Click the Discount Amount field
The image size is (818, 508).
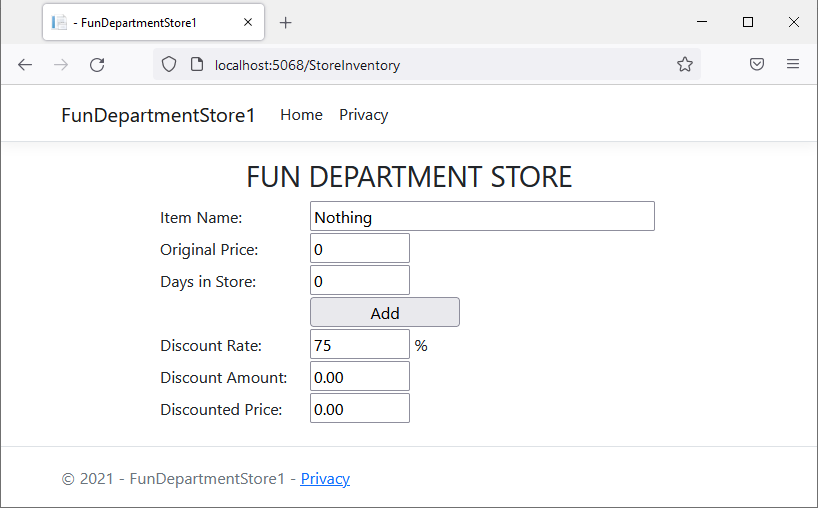click(x=360, y=377)
